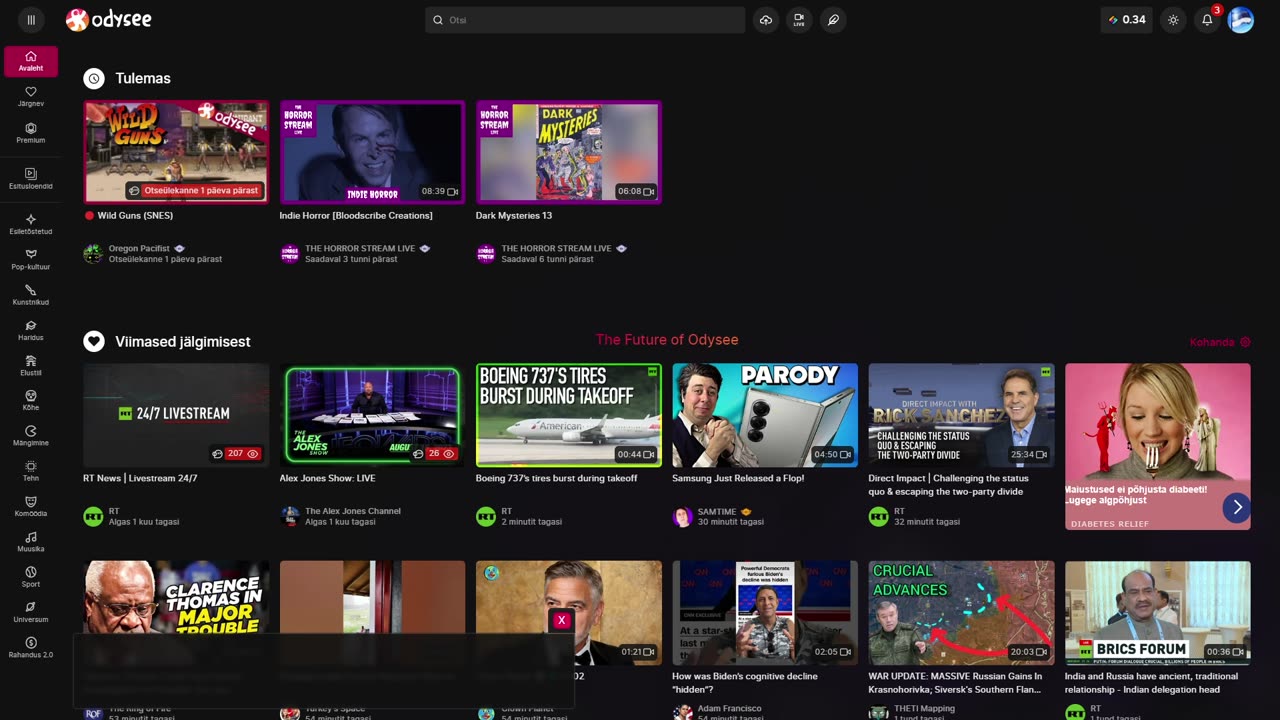The image size is (1280, 720).
Task: Open Kõhe category icon
Action: tap(31, 395)
